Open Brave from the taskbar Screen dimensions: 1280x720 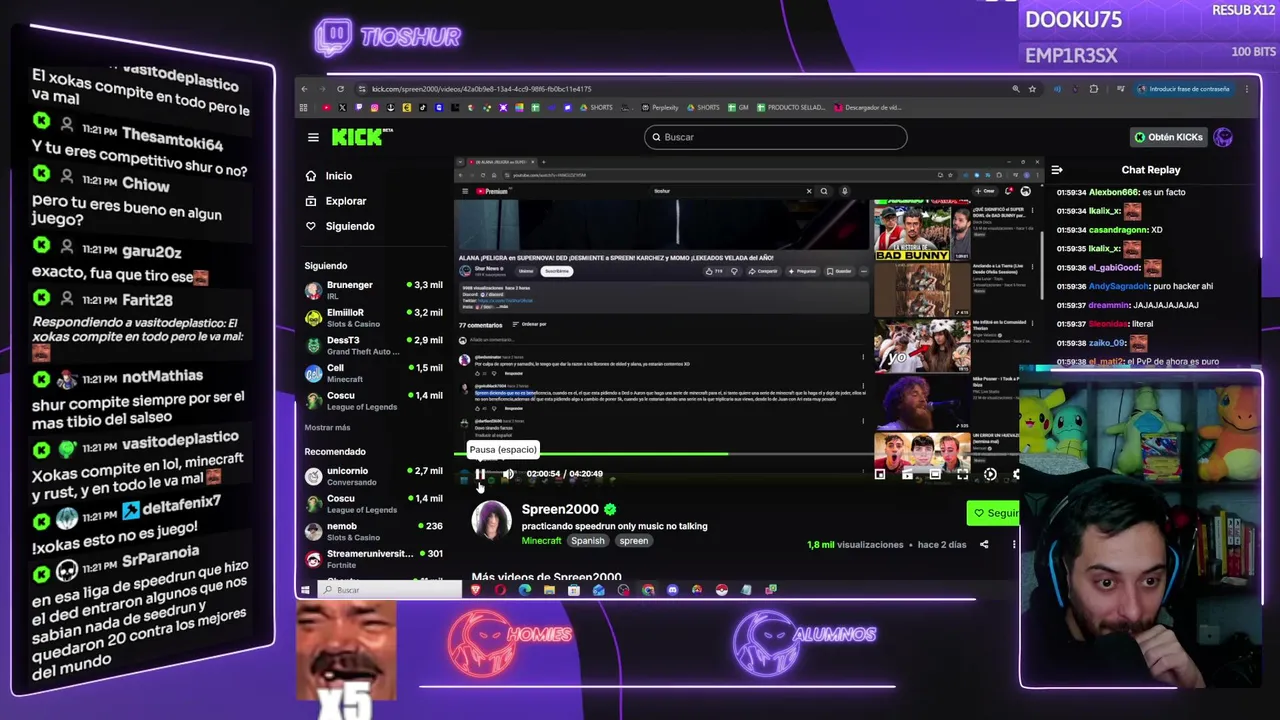[x=476, y=590]
